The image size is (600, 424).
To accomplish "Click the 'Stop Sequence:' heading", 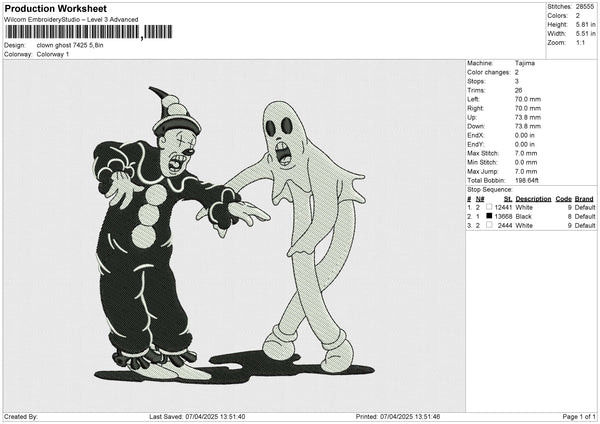I will click(x=489, y=190).
